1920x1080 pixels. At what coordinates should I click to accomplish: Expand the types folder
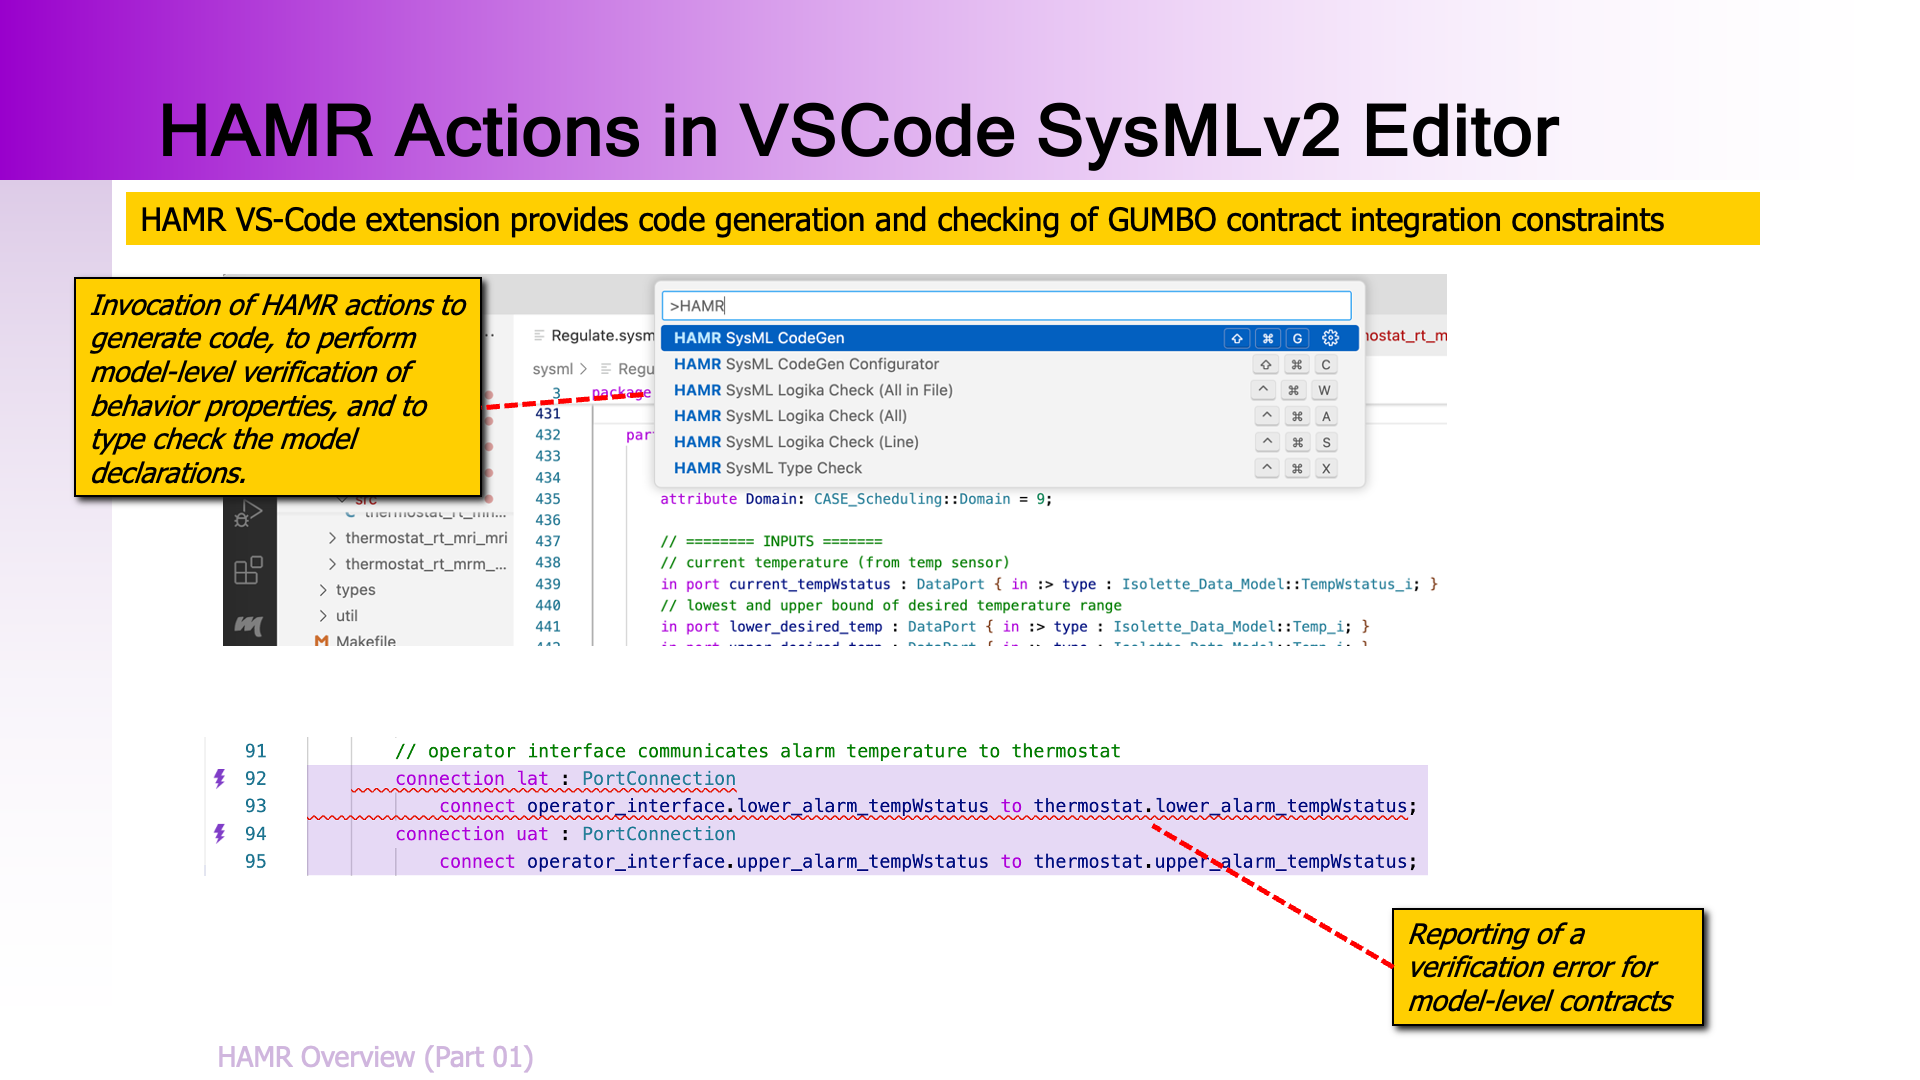(x=323, y=590)
